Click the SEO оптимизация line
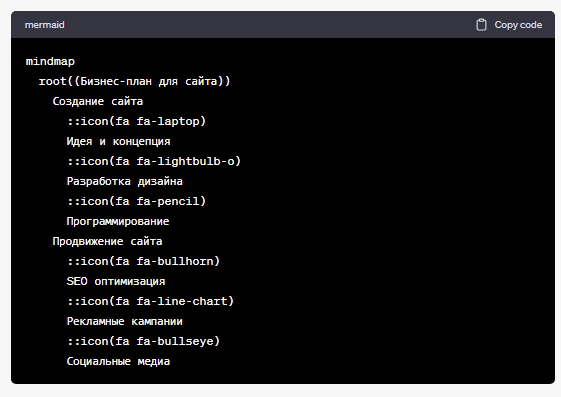This screenshot has height=397, width=561. point(116,281)
